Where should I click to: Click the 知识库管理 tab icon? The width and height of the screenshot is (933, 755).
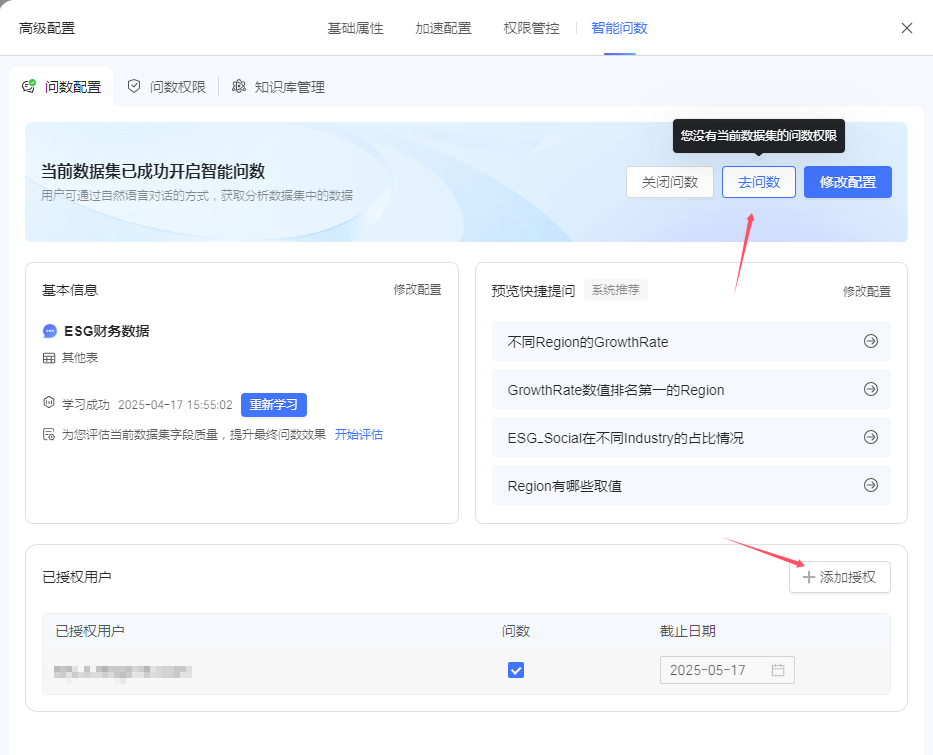239,87
